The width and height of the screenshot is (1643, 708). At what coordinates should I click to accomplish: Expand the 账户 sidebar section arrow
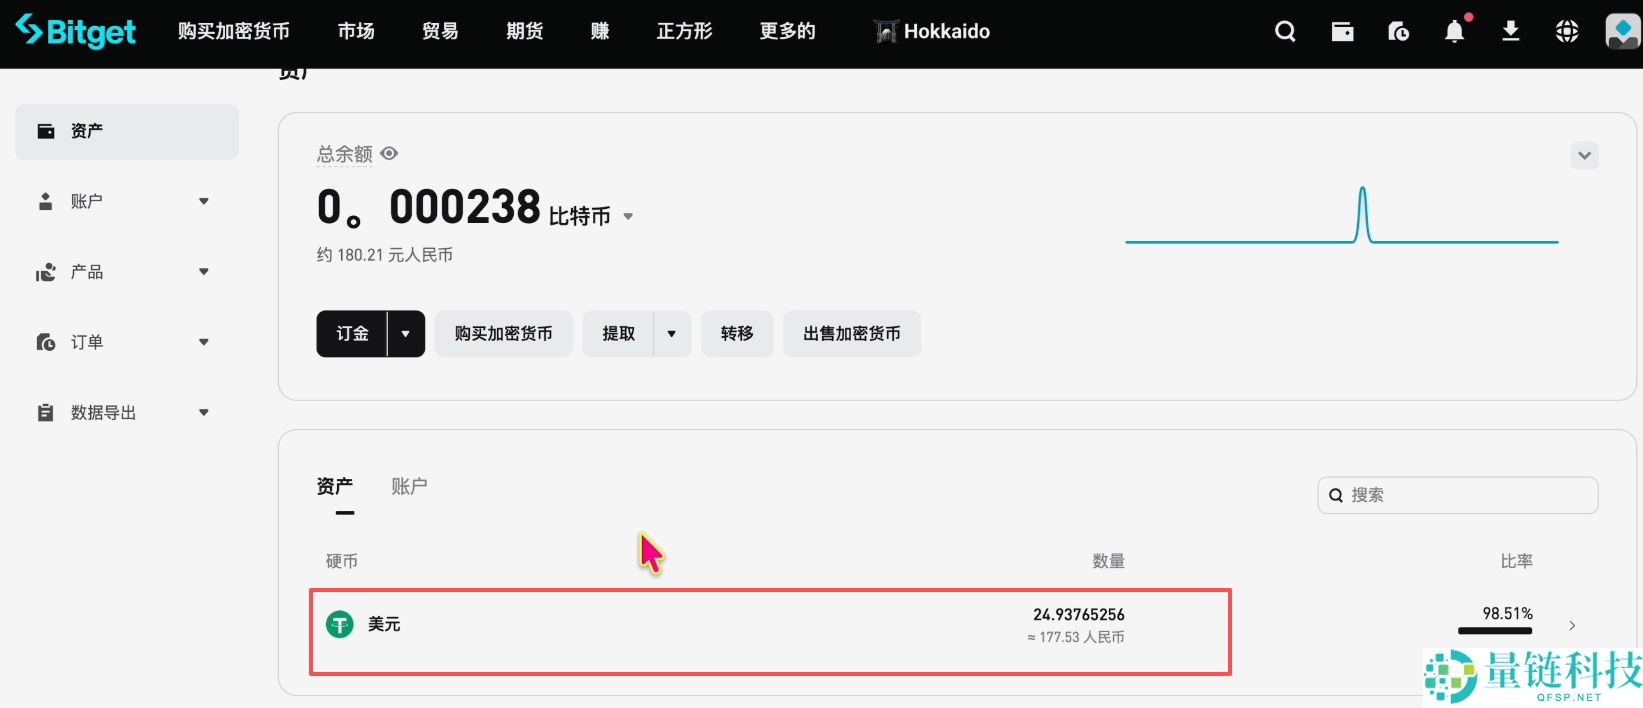click(x=204, y=201)
